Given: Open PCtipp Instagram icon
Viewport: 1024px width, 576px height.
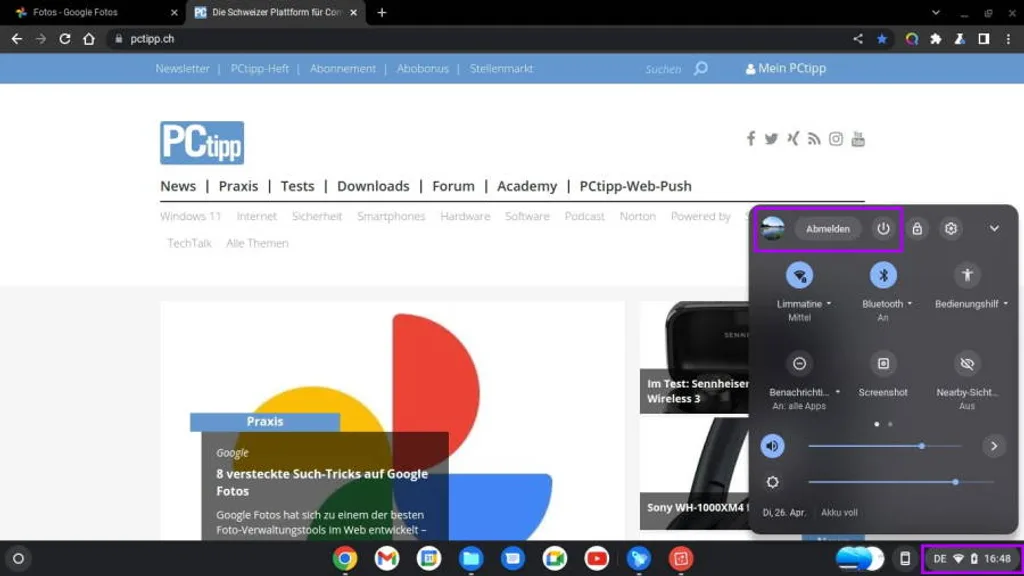Looking at the screenshot, I should click(x=836, y=138).
